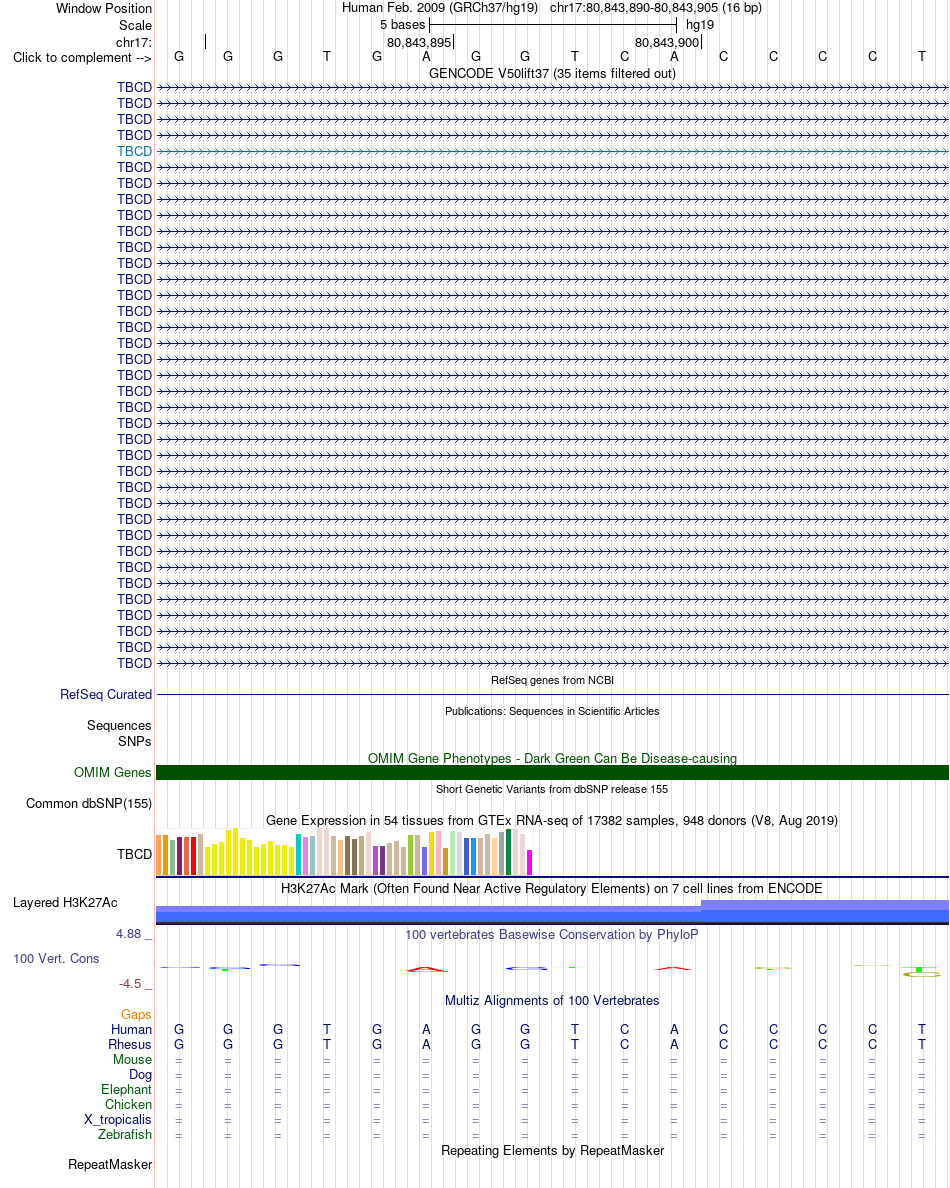This screenshot has height=1188, width=950.
Task: Select the light-blue highlighted TBCD transcript label
Action: coord(134,152)
